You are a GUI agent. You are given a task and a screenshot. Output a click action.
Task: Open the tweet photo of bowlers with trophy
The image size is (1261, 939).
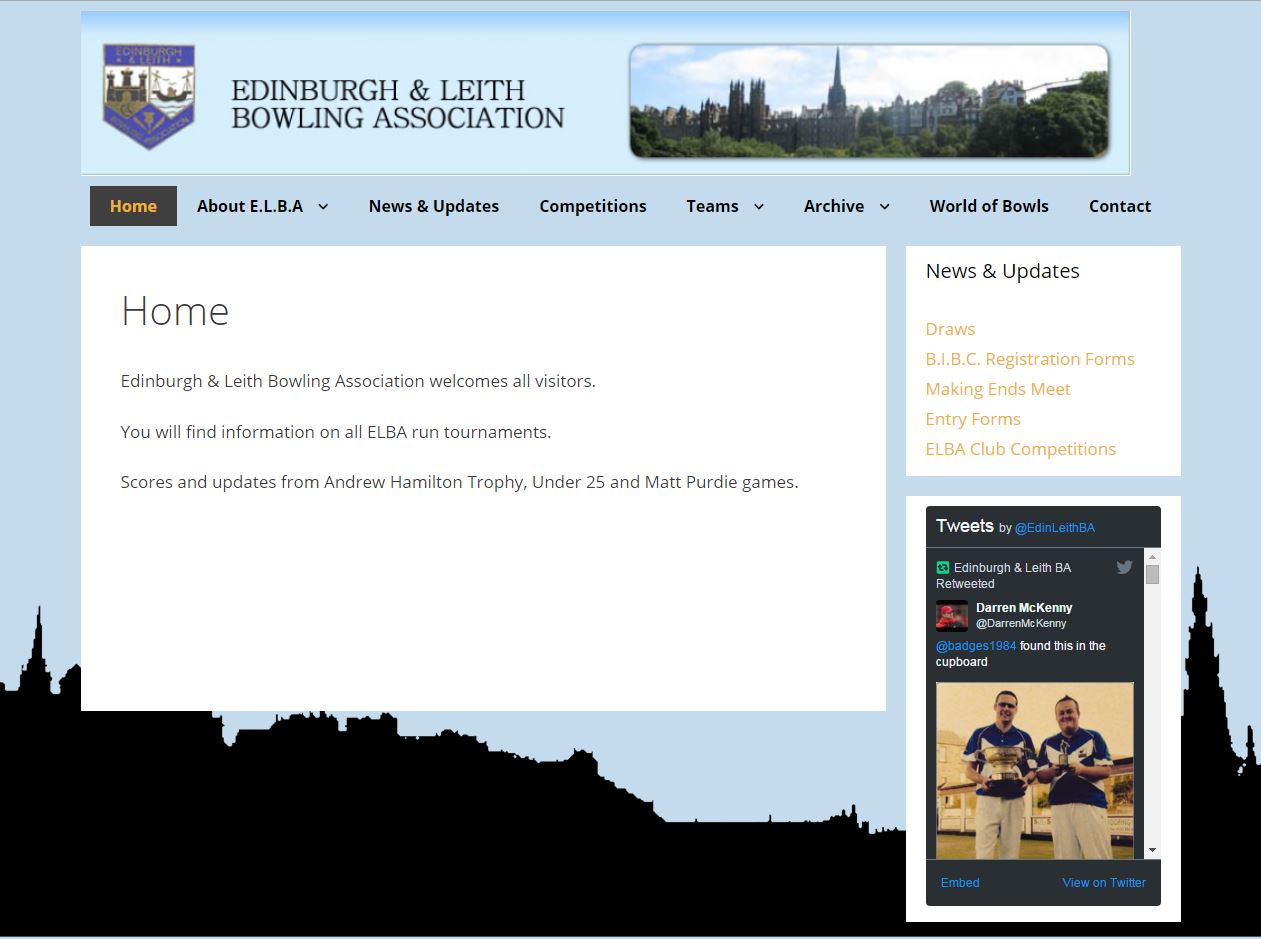(x=1035, y=771)
